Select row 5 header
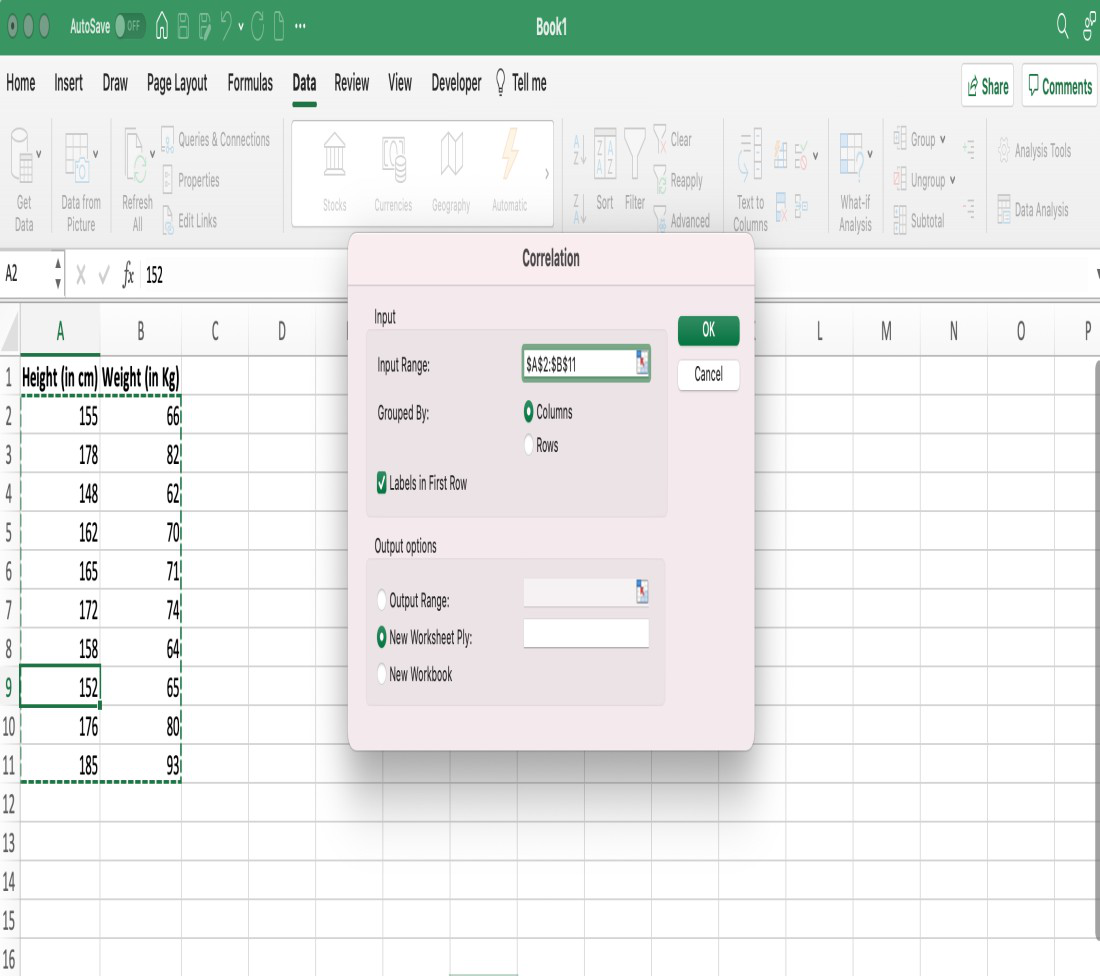This screenshot has height=976, width=1100. click(x=9, y=532)
